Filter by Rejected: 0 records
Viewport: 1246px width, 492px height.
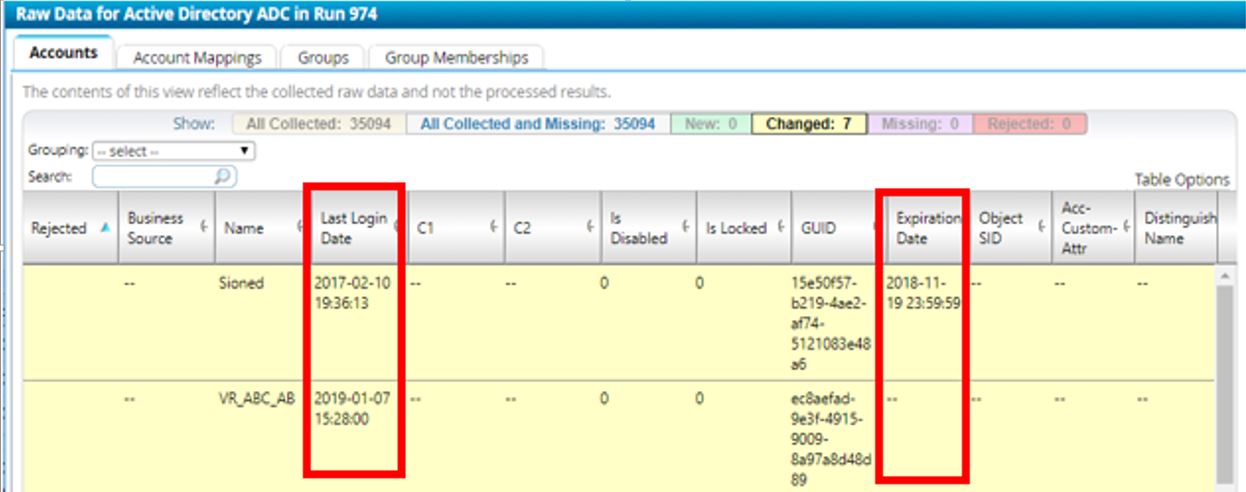click(1029, 124)
